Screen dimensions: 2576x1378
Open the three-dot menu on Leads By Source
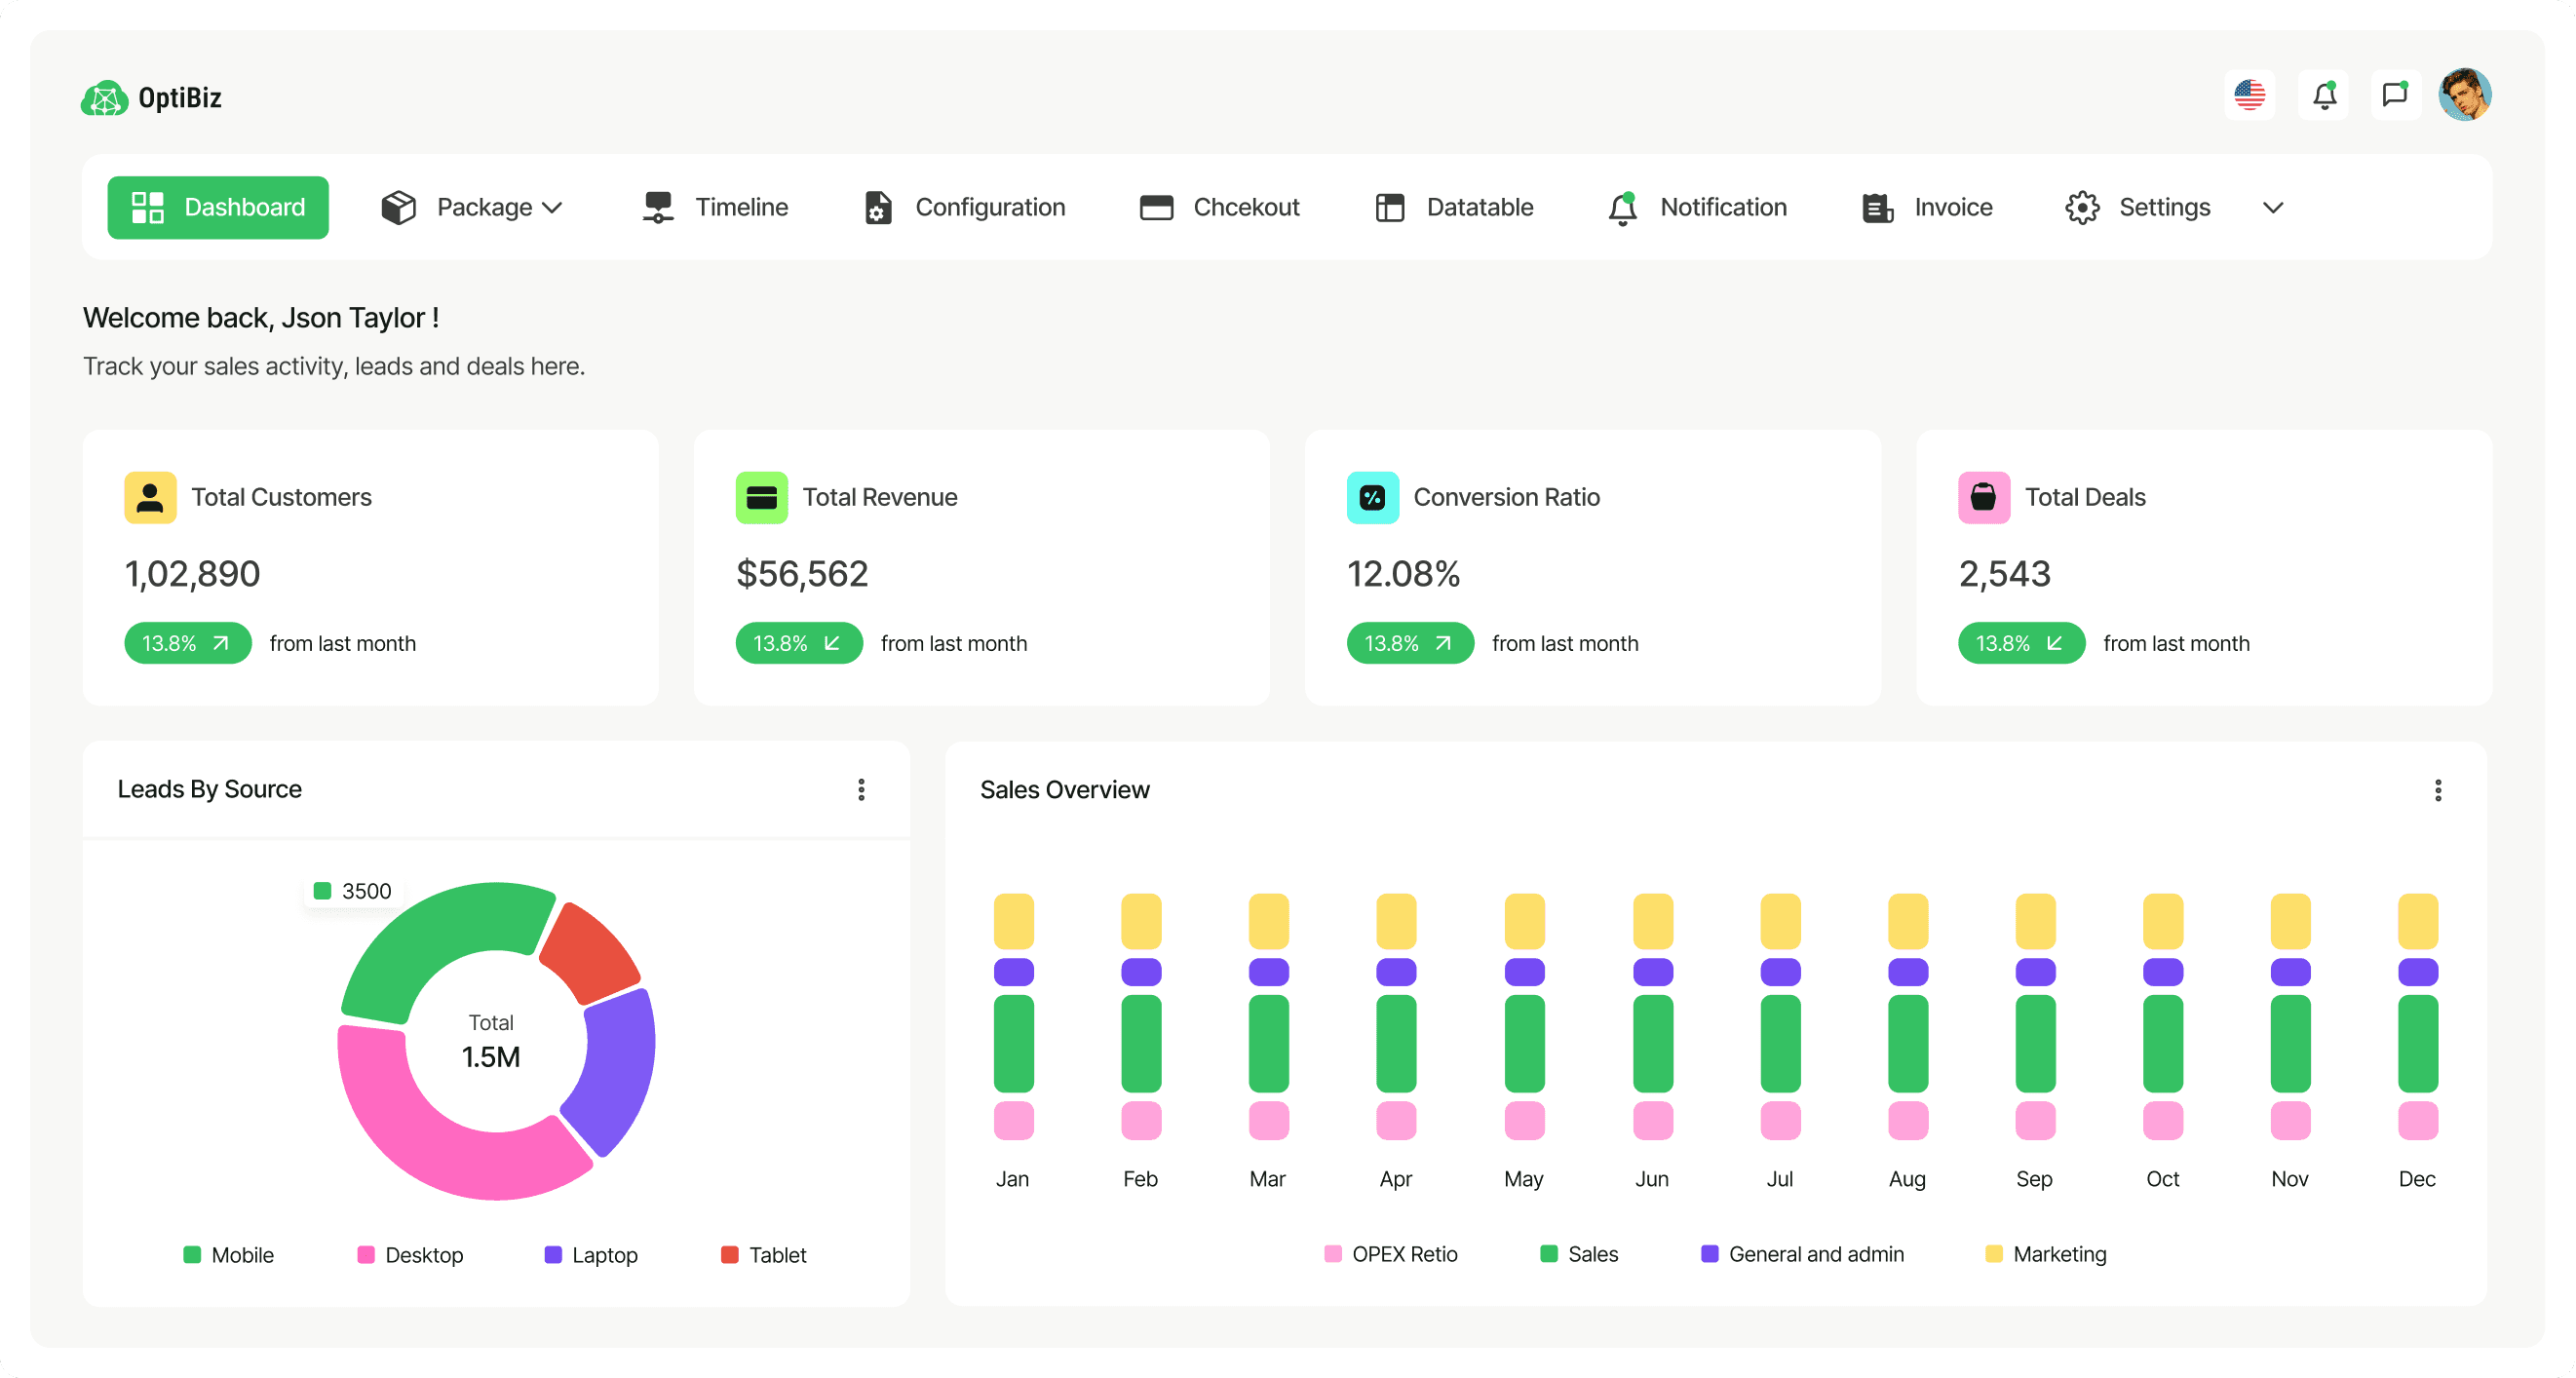coord(861,789)
